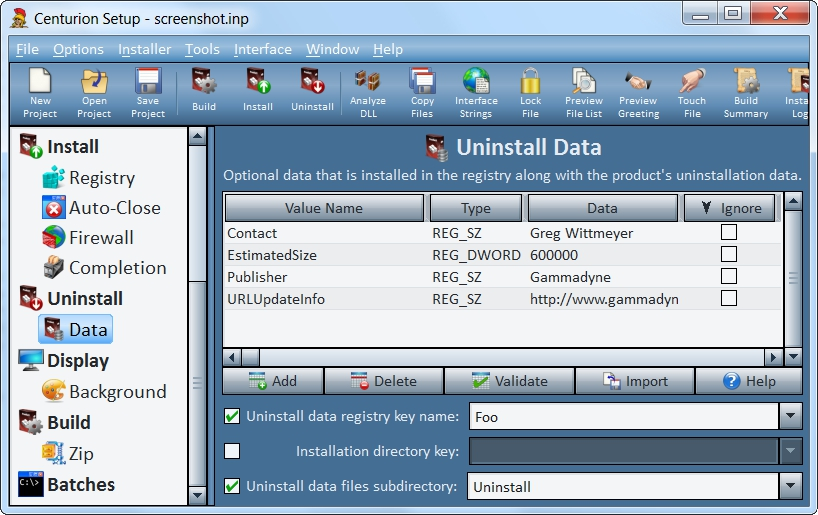Select Data under Uninstall in sidebar

point(76,329)
